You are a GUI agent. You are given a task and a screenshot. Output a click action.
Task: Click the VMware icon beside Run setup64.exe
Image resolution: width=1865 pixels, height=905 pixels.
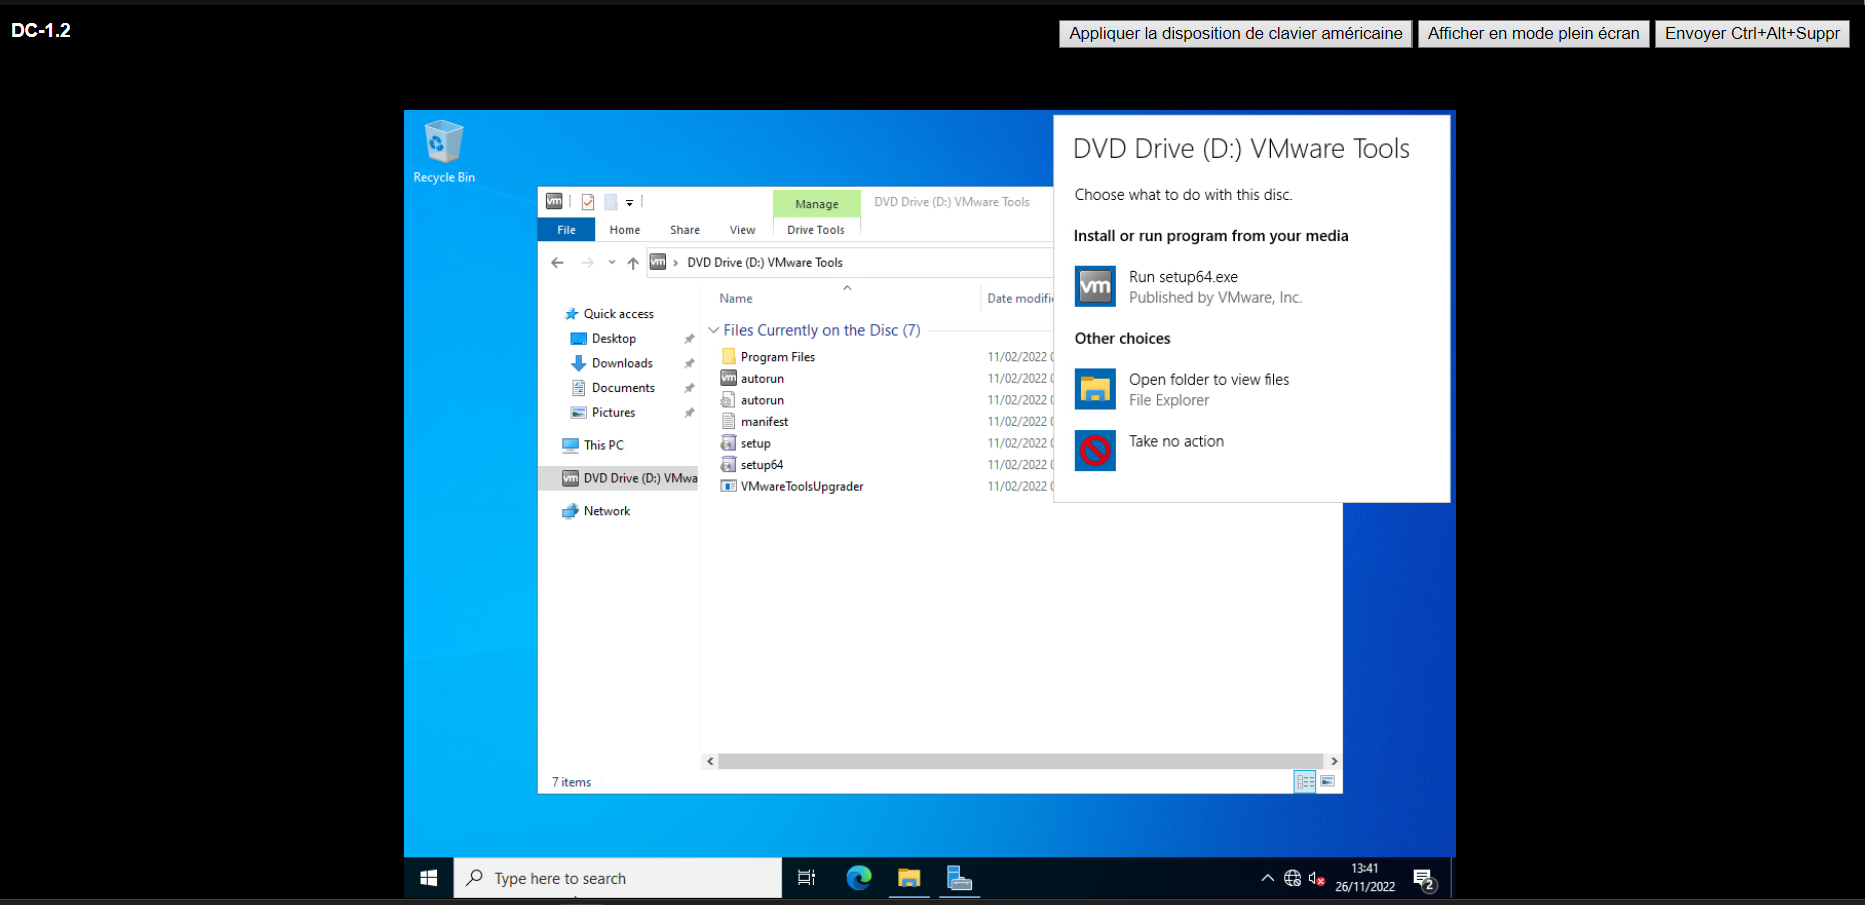[1095, 286]
